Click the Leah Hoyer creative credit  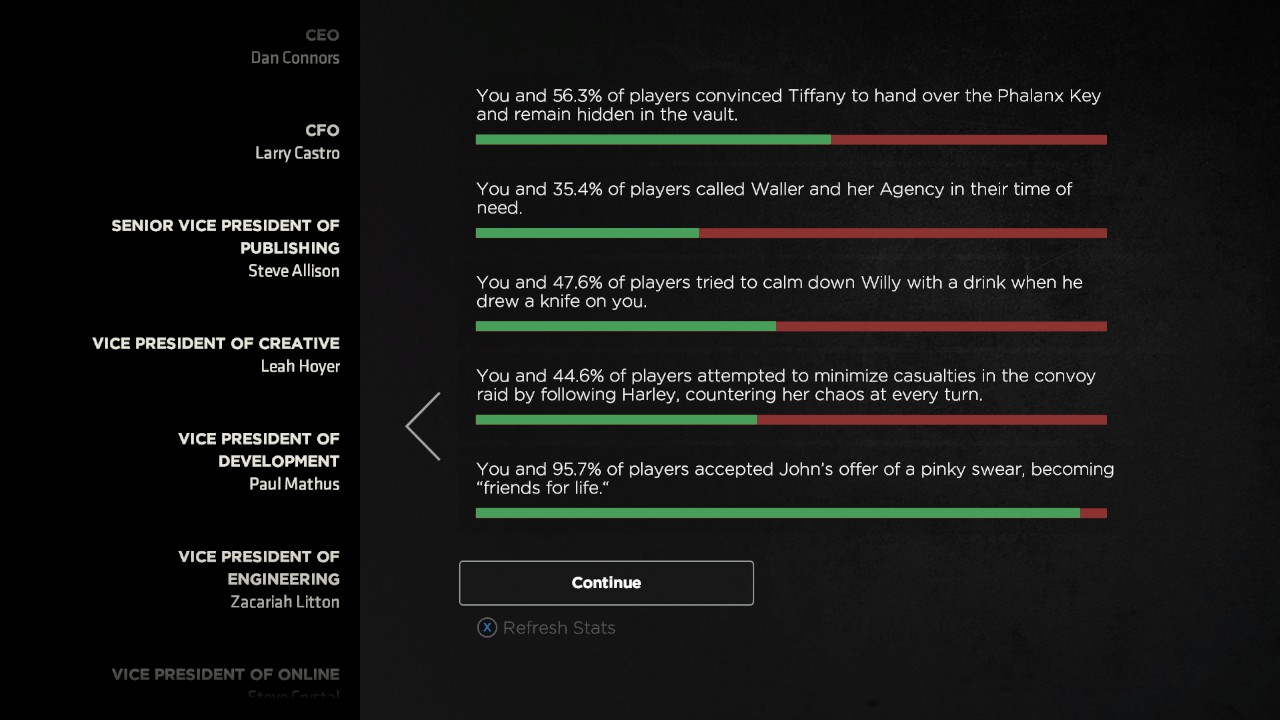[216, 355]
